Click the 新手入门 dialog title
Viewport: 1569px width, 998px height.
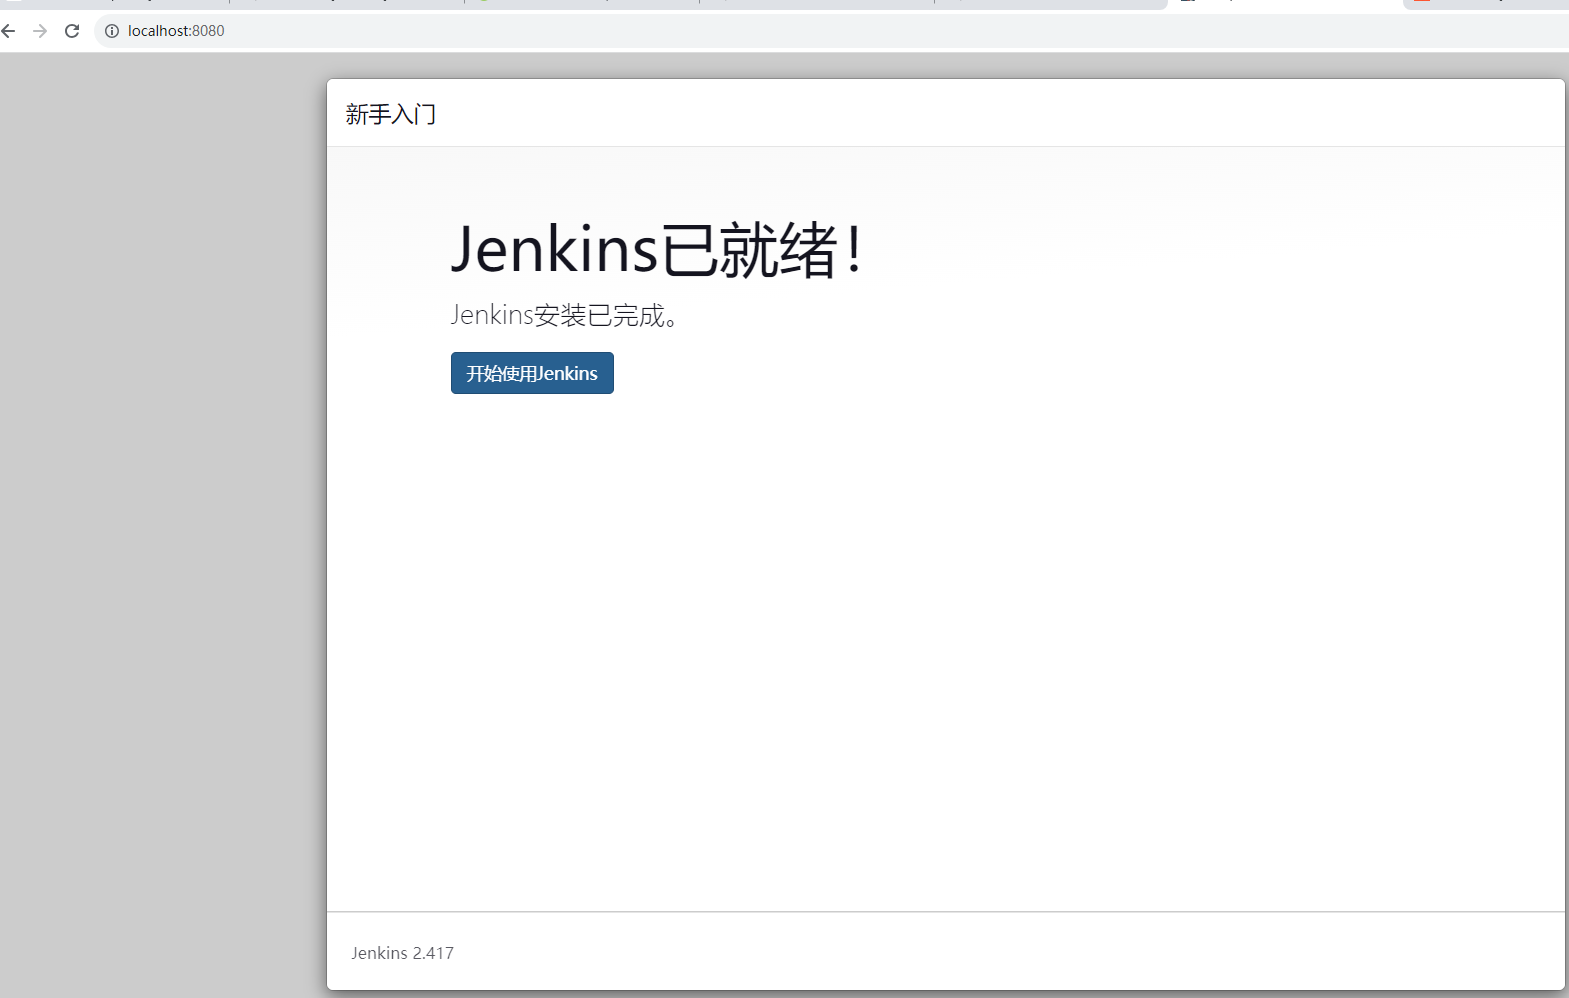[391, 114]
